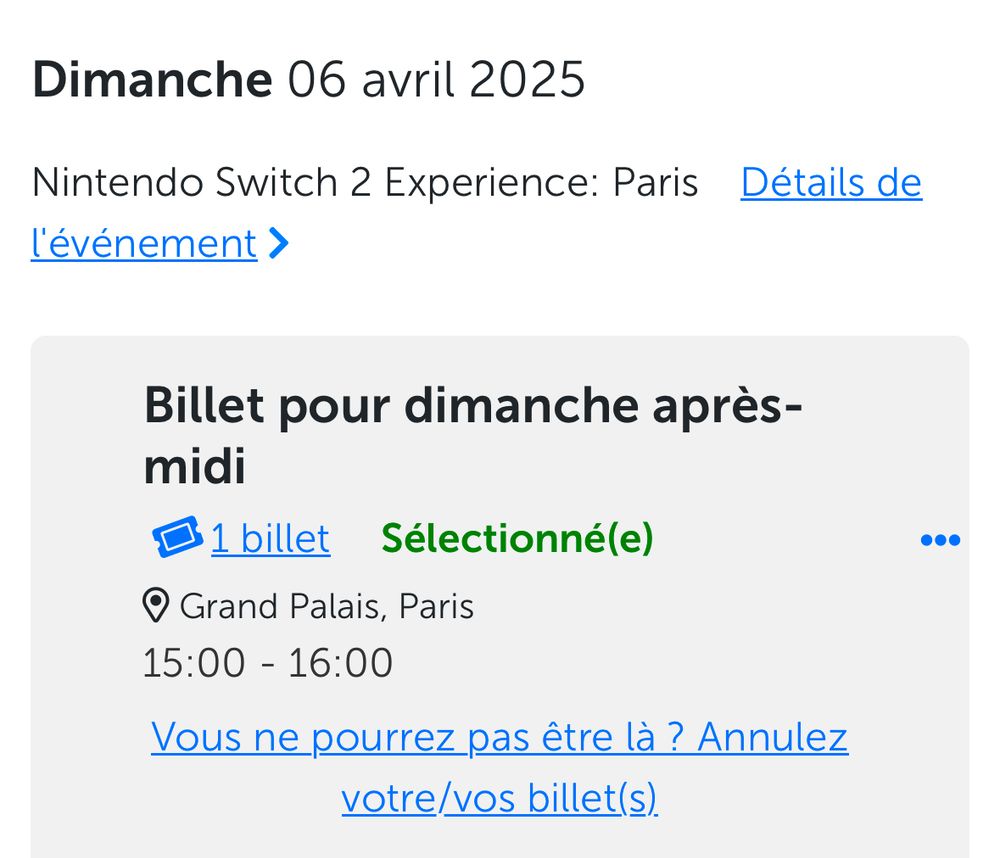The height and width of the screenshot is (858, 1000).
Task: Click the grey ticket card's empty left margin
Action: coord(85,600)
